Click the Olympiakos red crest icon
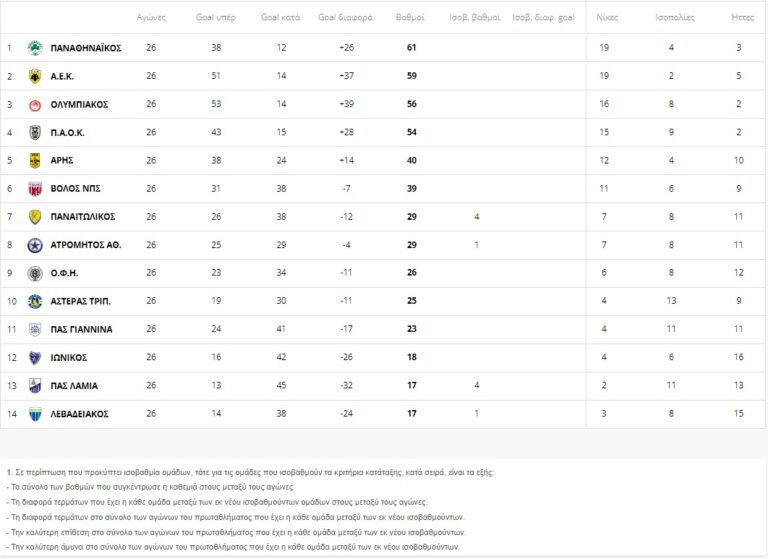768x559 pixels. click(35, 104)
